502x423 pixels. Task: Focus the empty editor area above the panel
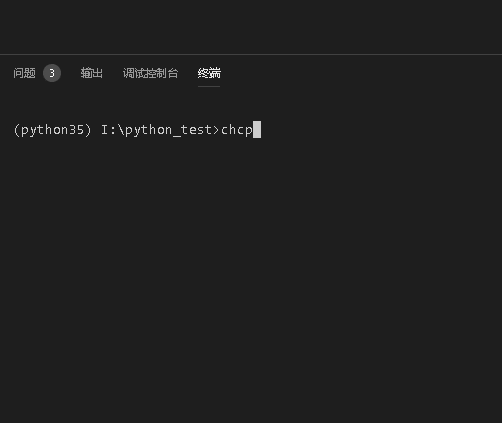251,27
